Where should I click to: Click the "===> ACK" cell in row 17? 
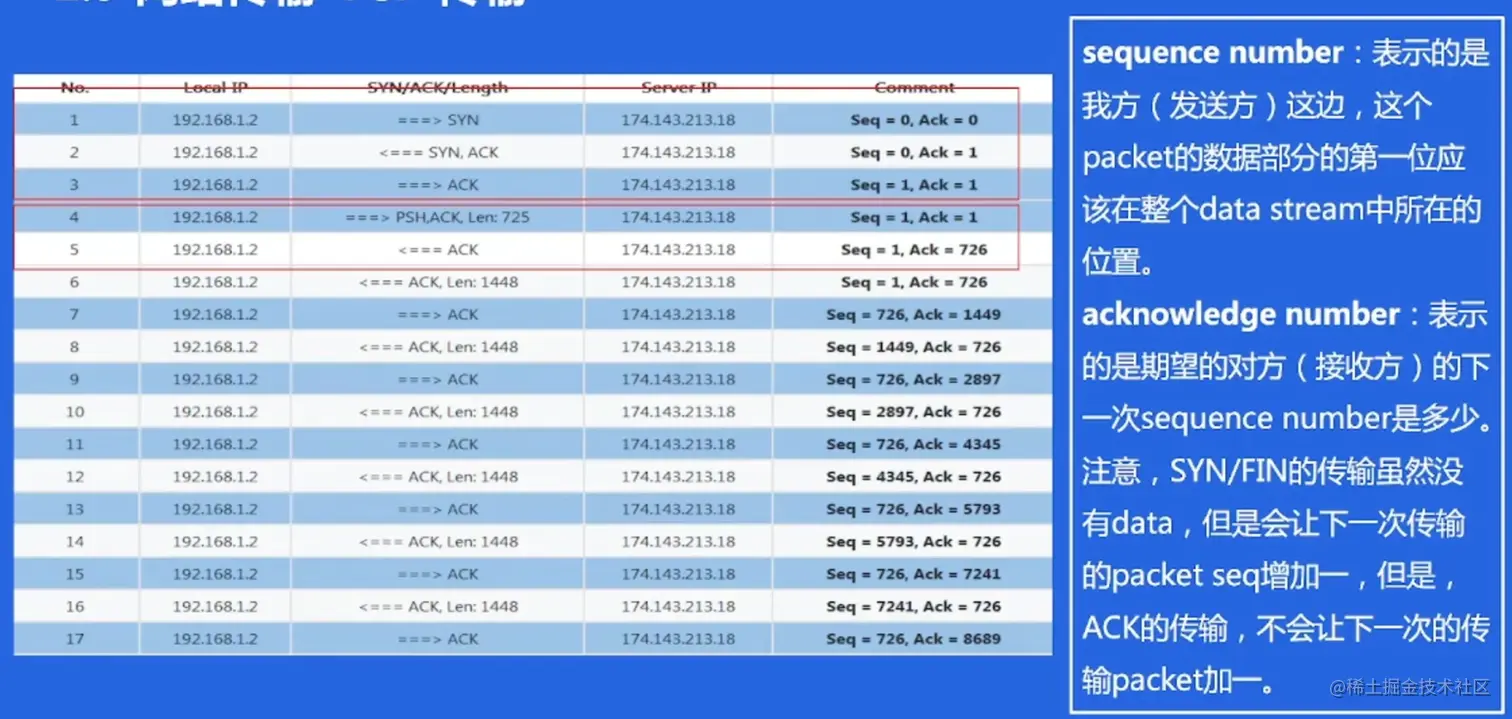pyautogui.click(x=438, y=639)
